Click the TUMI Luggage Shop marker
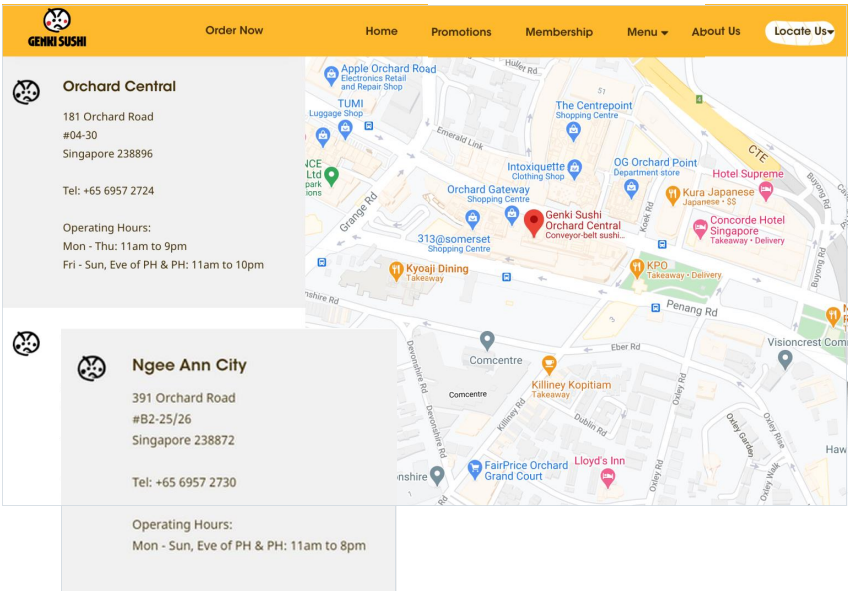 click(x=345, y=129)
